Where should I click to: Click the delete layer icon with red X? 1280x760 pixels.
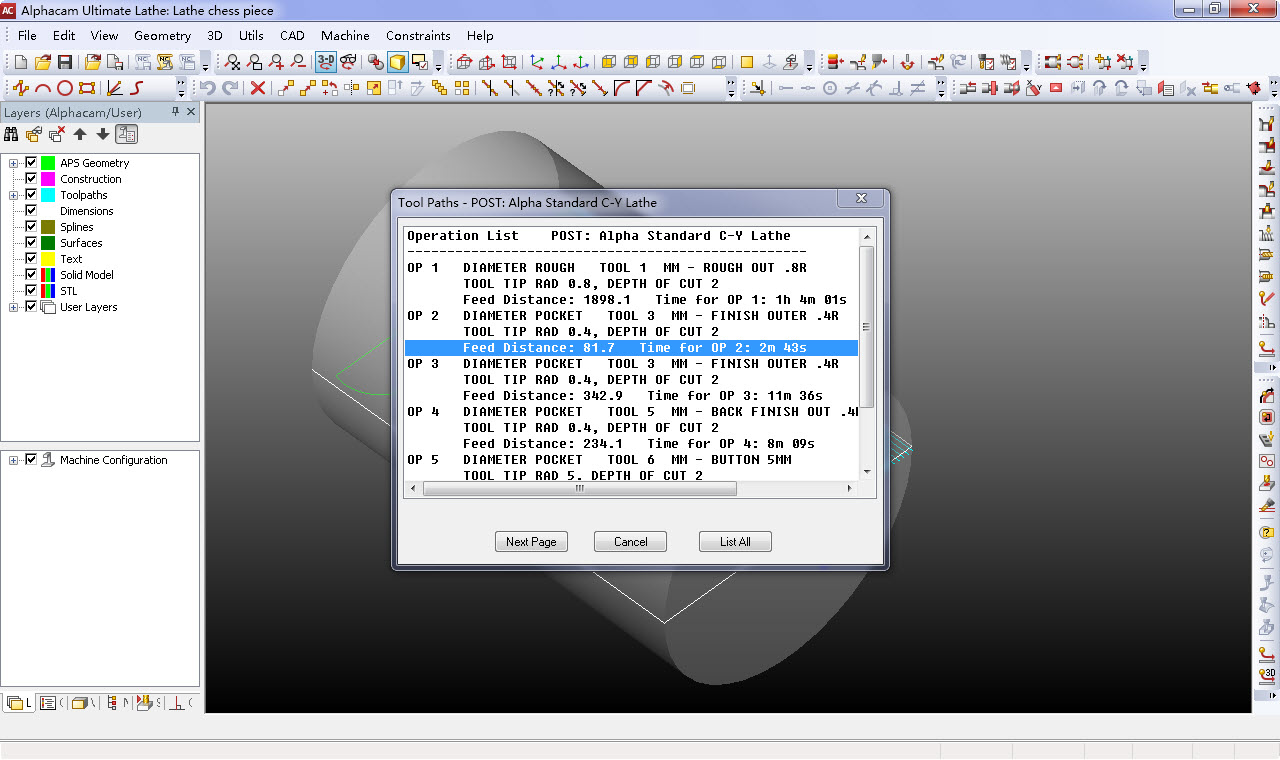(x=58, y=134)
